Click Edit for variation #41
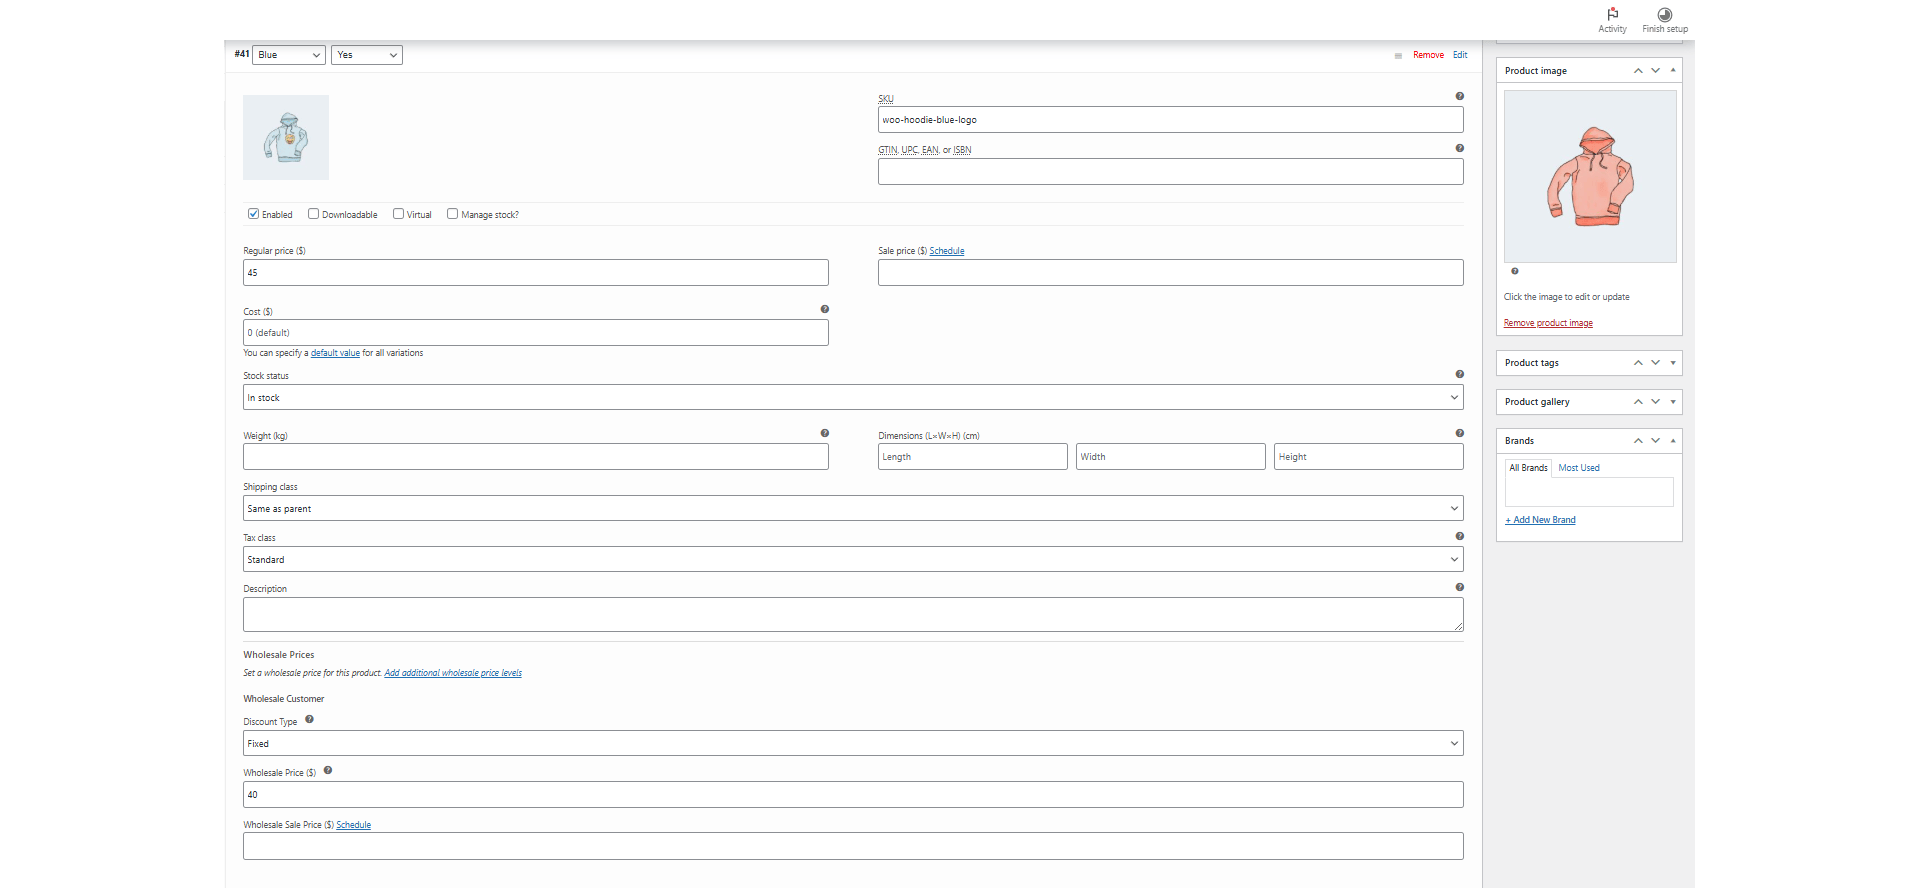 pyautogui.click(x=1460, y=55)
